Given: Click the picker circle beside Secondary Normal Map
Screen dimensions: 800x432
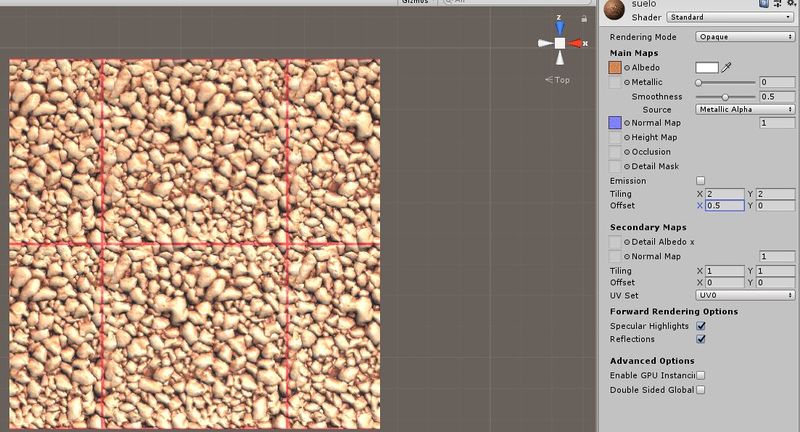Looking at the screenshot, I should (x=627, y=257).
